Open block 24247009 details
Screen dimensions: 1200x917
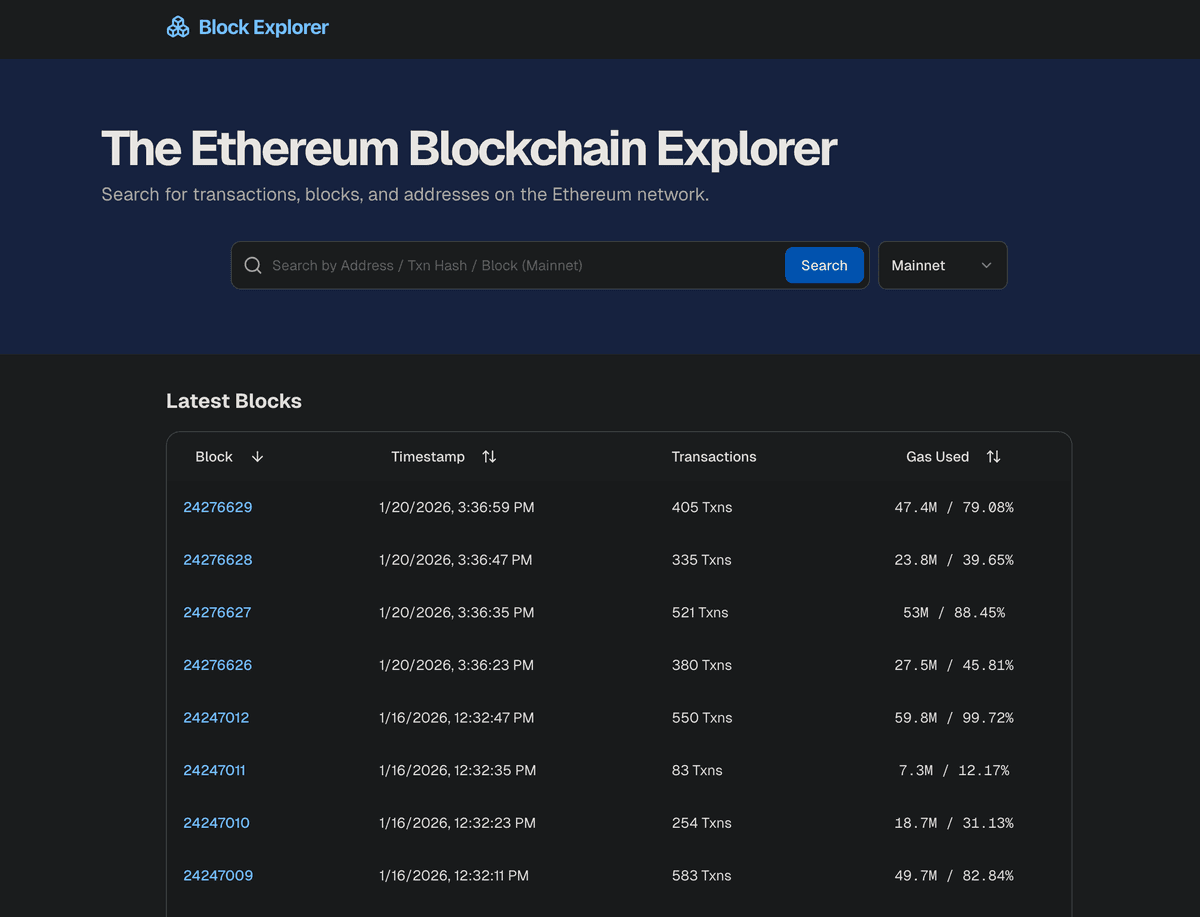tap(218, 875)
